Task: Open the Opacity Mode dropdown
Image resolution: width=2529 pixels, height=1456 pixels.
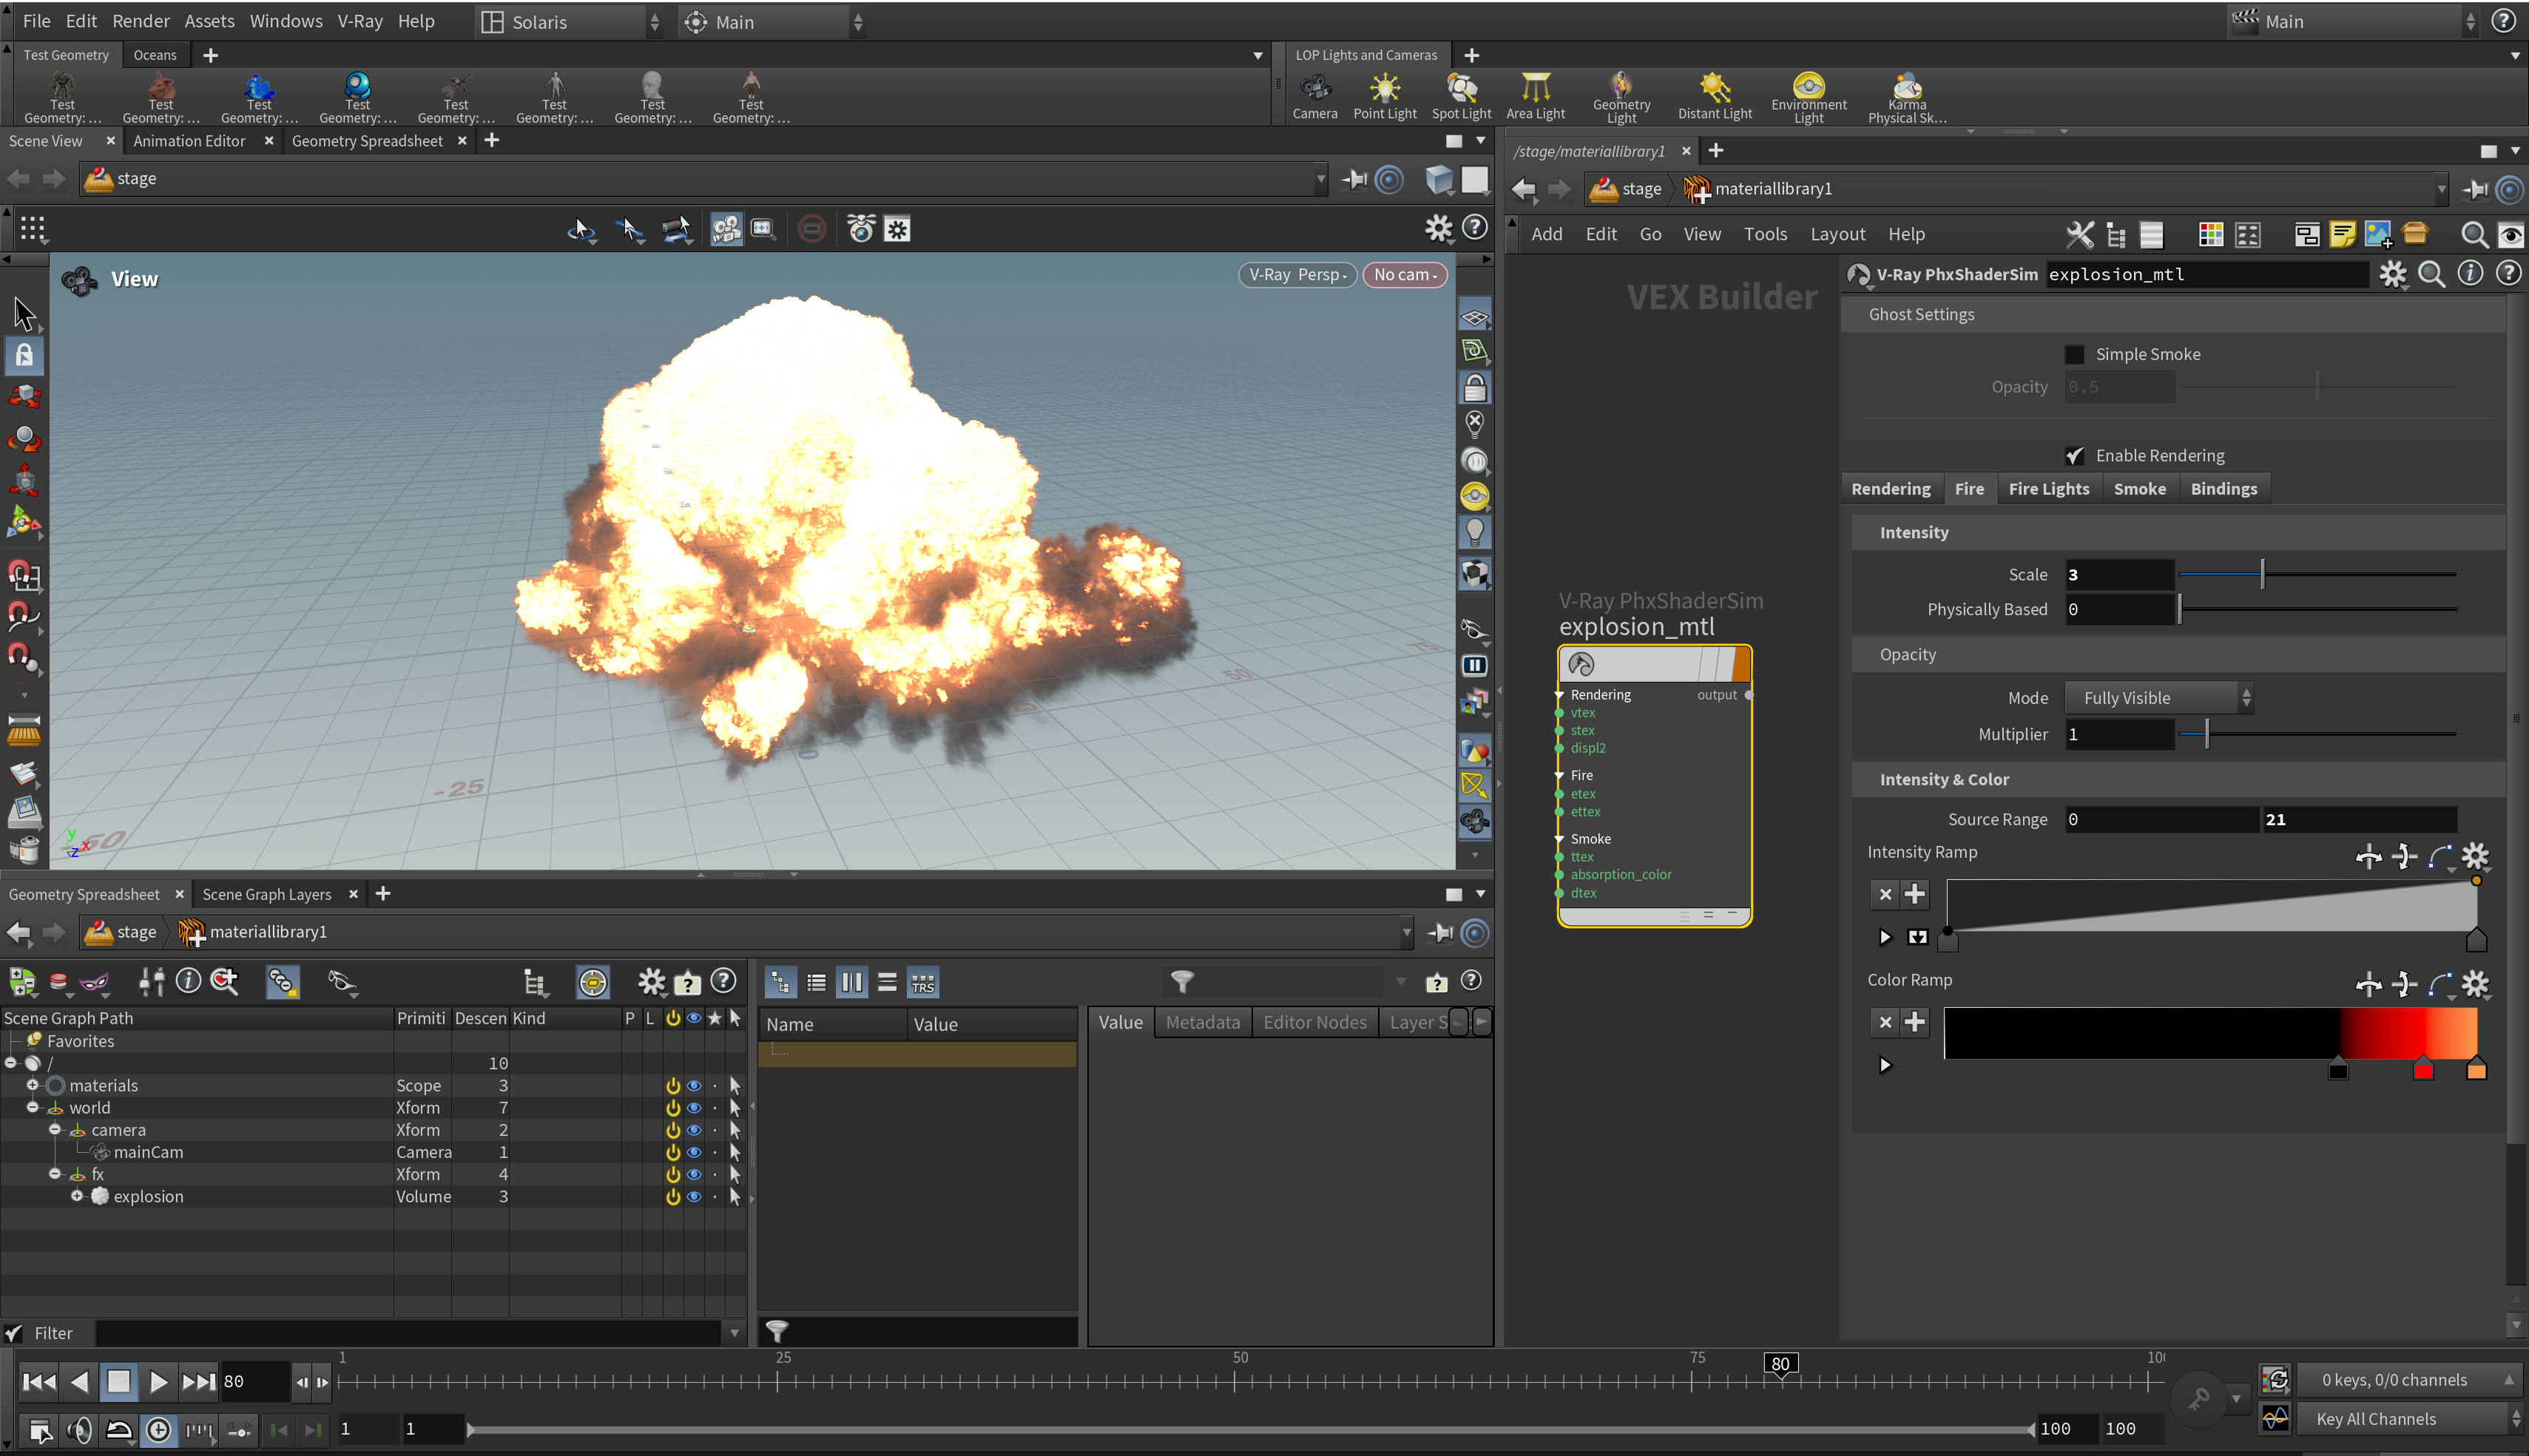Action: (2158, 698)
